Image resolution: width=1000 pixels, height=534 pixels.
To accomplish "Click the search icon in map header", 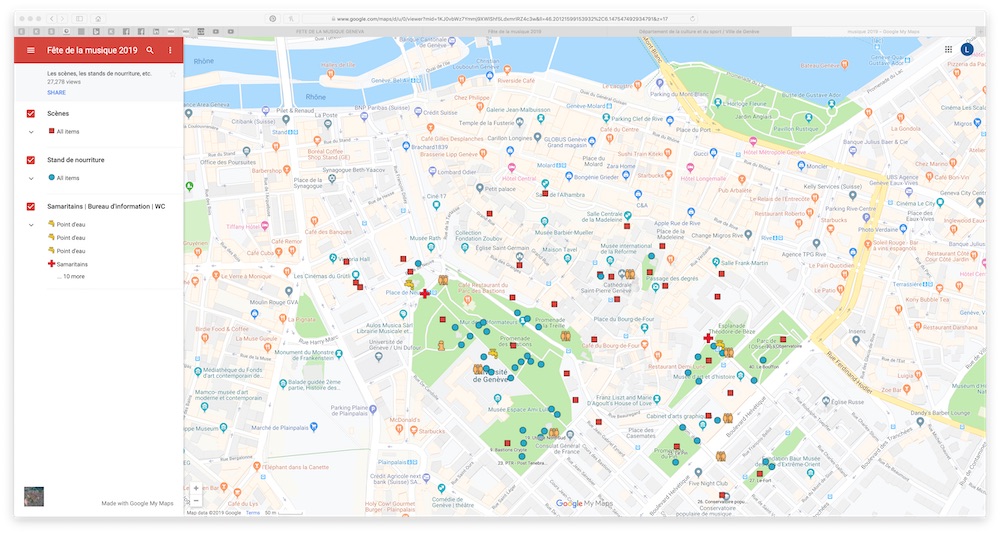I will point(150,50).
